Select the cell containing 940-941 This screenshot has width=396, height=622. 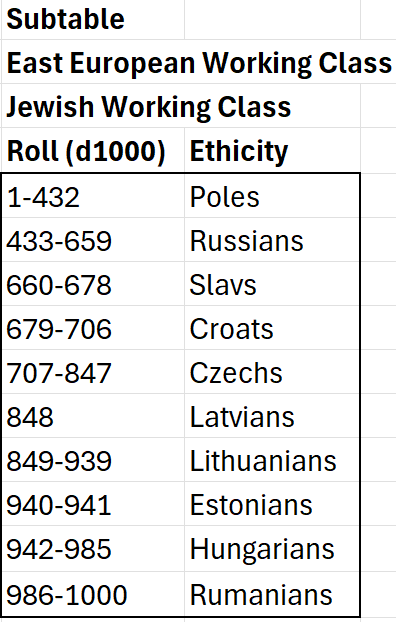pyautogui.click(x=93, y=504)
